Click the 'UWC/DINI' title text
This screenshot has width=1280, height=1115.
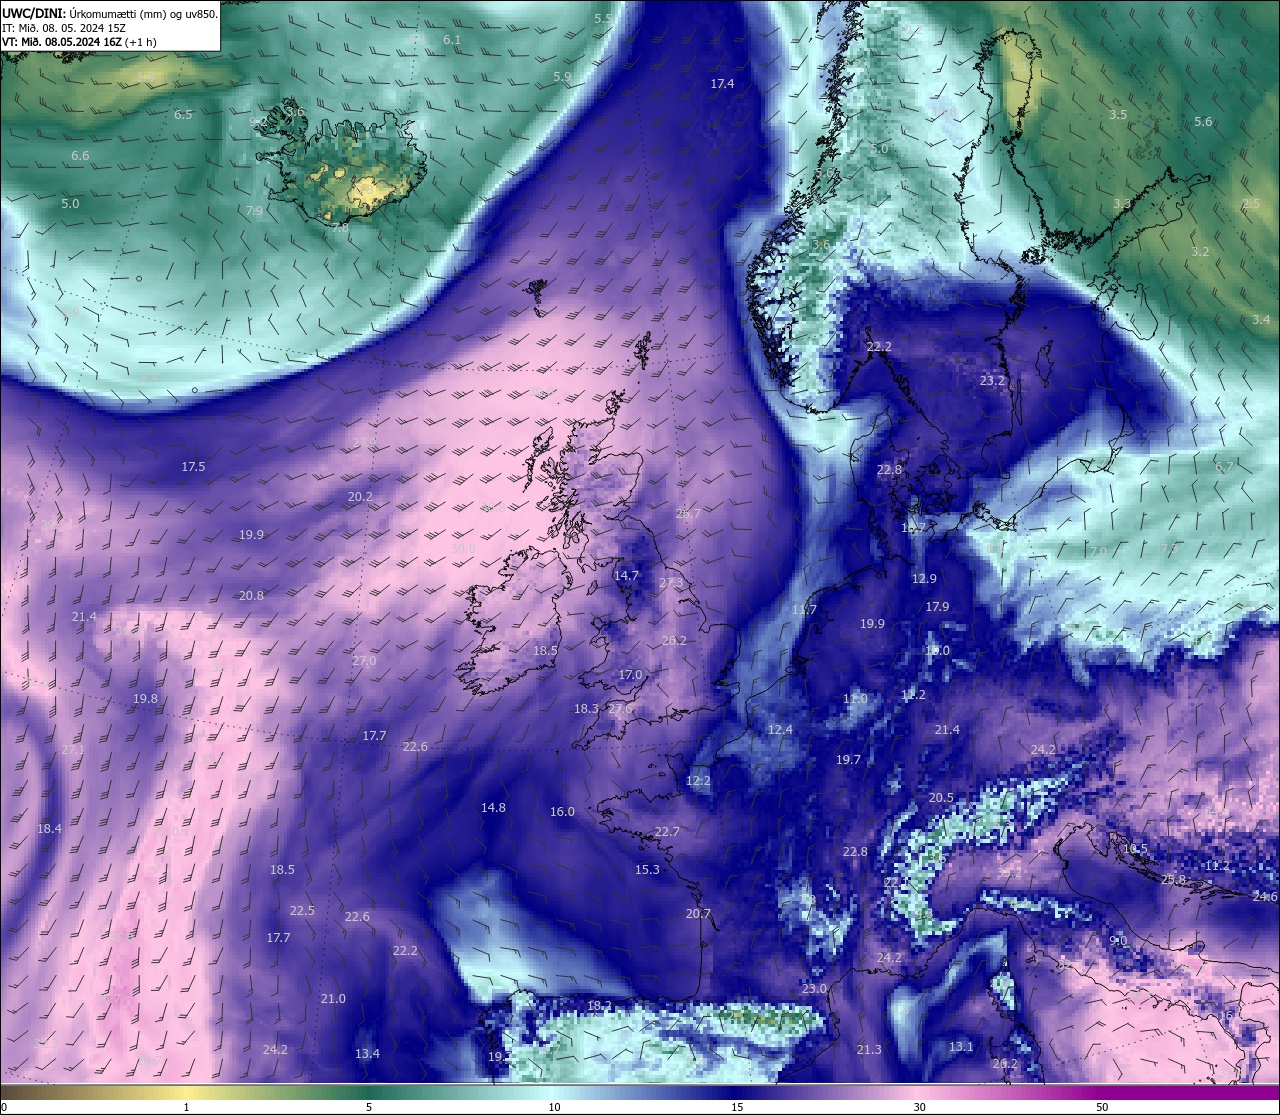pos(34,13)
